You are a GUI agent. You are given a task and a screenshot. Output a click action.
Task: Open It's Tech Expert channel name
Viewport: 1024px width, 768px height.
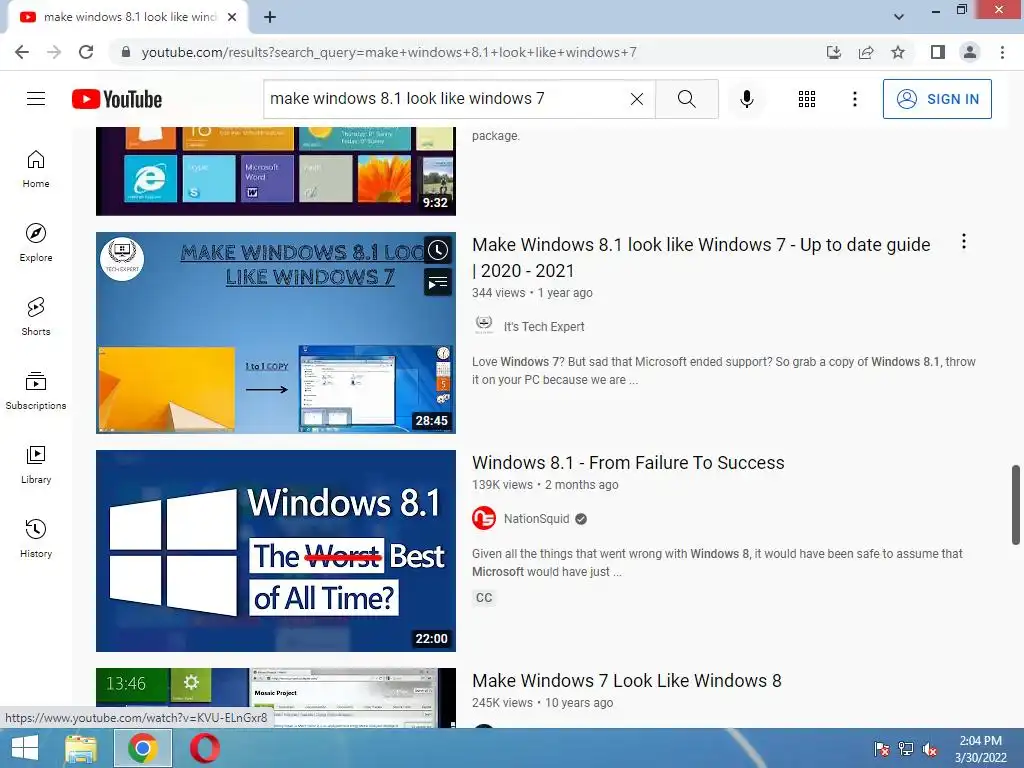pyautogui.click(x=543, y=327)
